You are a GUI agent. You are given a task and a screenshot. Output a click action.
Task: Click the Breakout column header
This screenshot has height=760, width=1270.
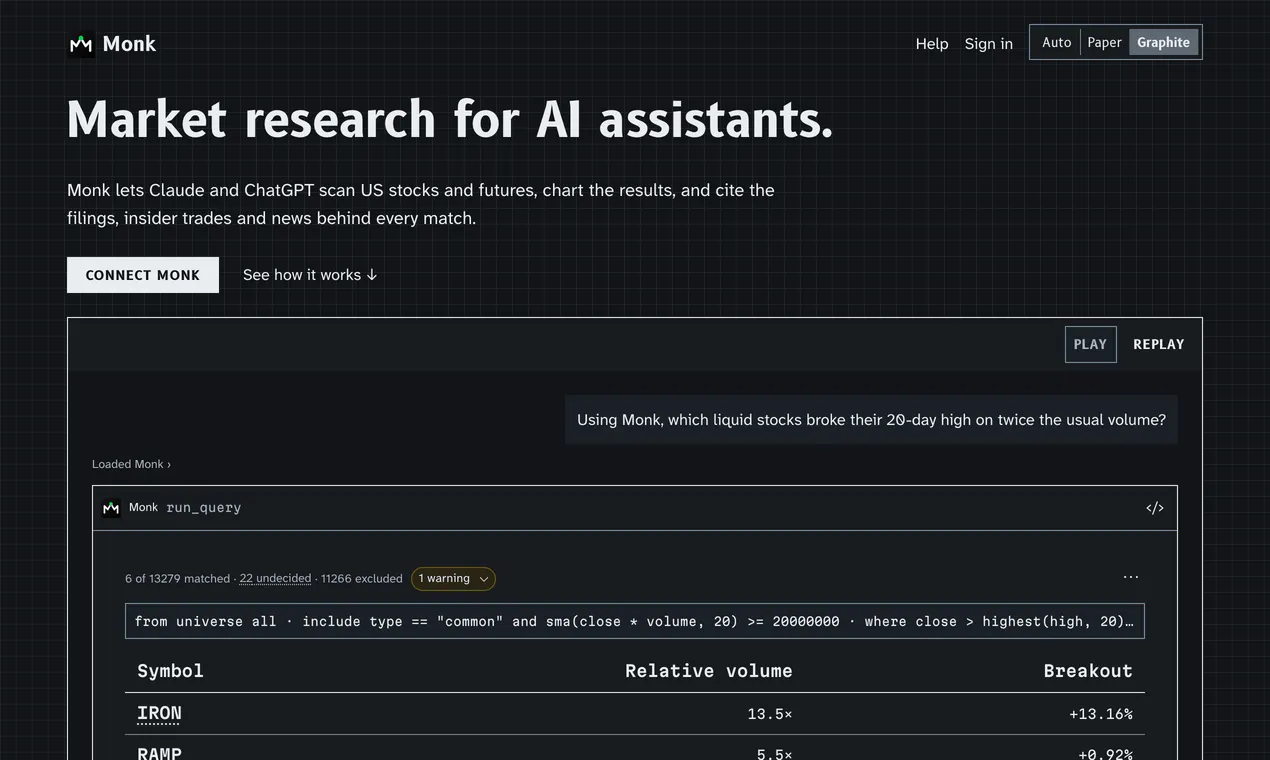[1088, 671]
